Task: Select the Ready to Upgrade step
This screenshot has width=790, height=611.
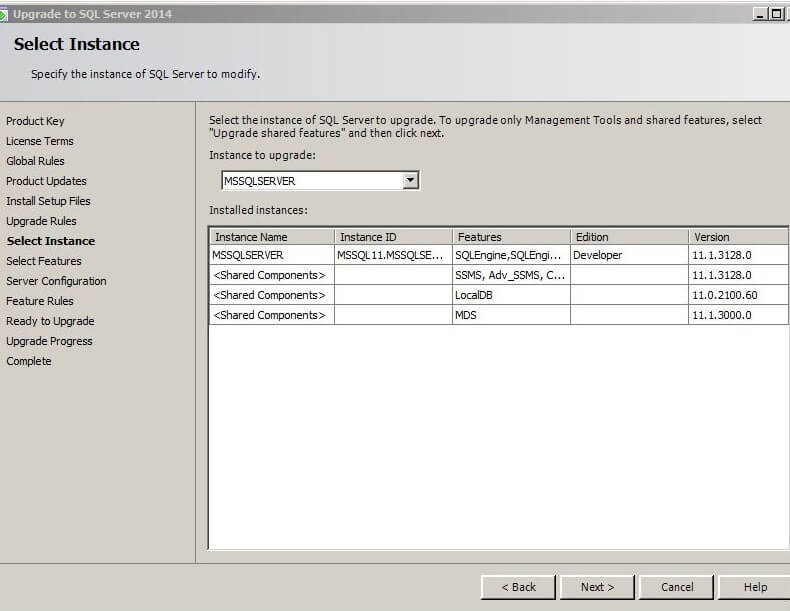Action: (x=50, y=321)
